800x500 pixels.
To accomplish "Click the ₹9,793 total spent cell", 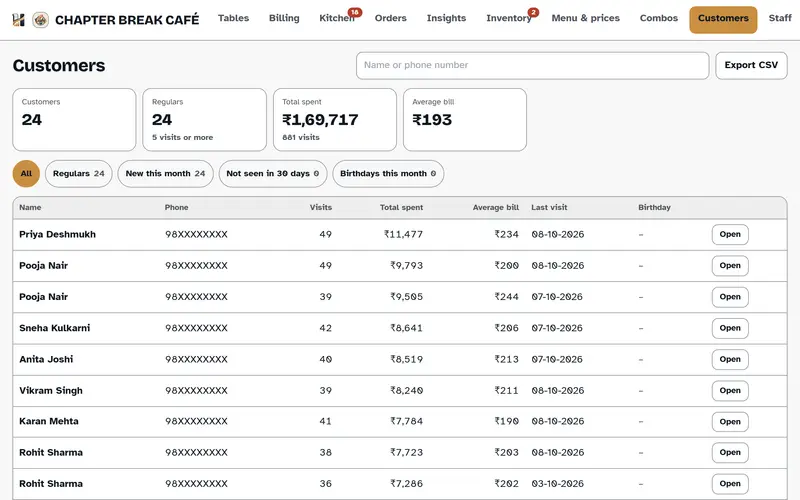I will [x=406, y=266].
